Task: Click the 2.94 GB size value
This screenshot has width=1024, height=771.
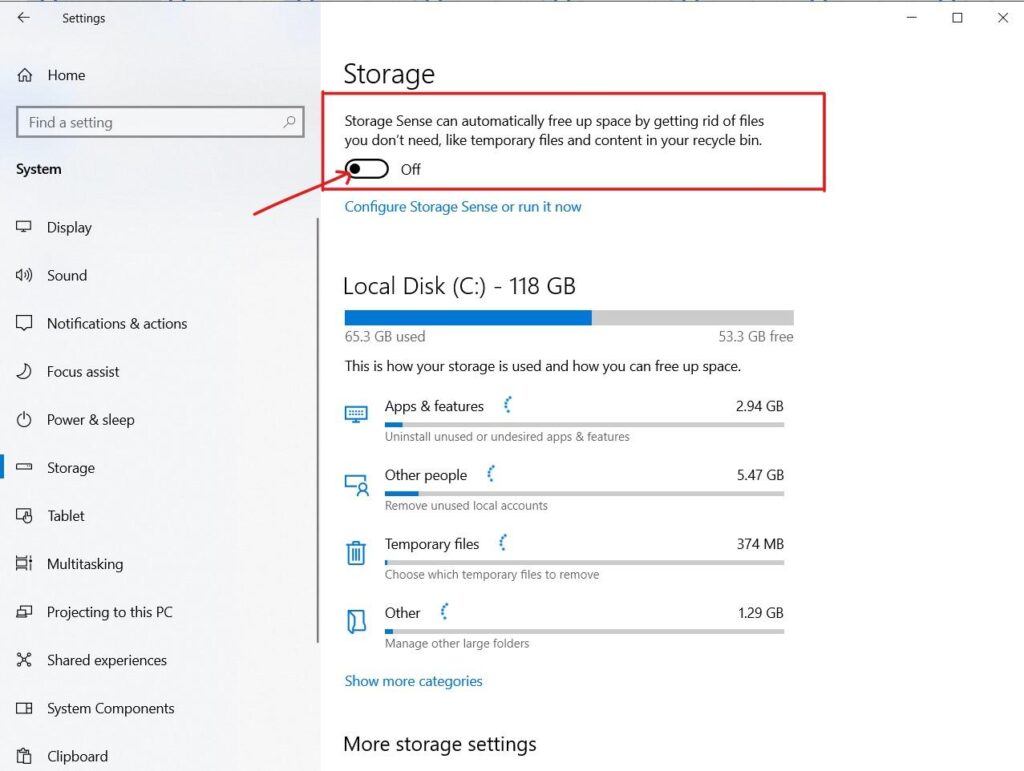Action: pyautogui.click(x=760, y=405)
